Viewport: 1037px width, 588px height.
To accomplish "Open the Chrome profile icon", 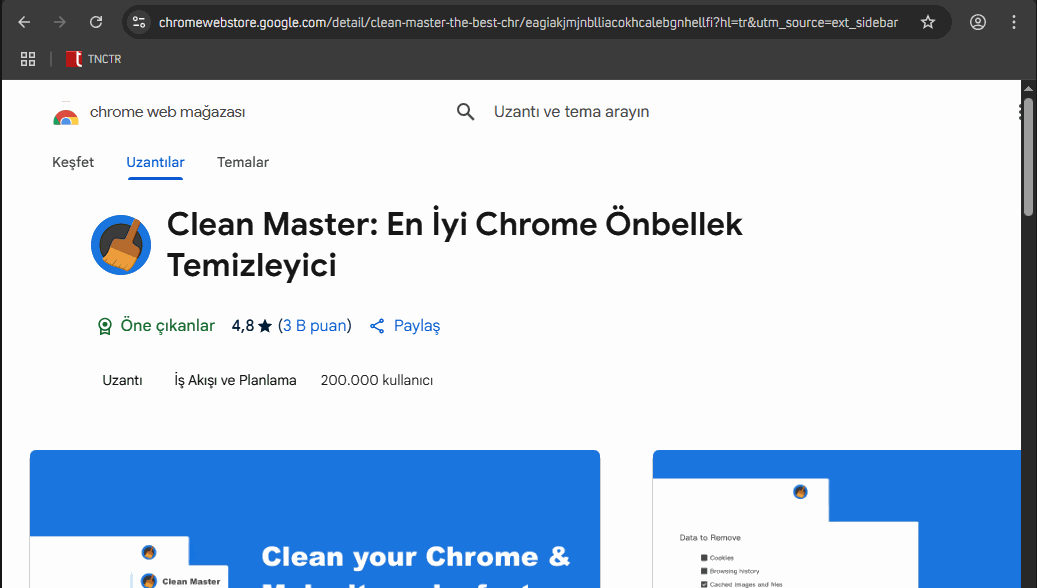I will pos(977,22).
